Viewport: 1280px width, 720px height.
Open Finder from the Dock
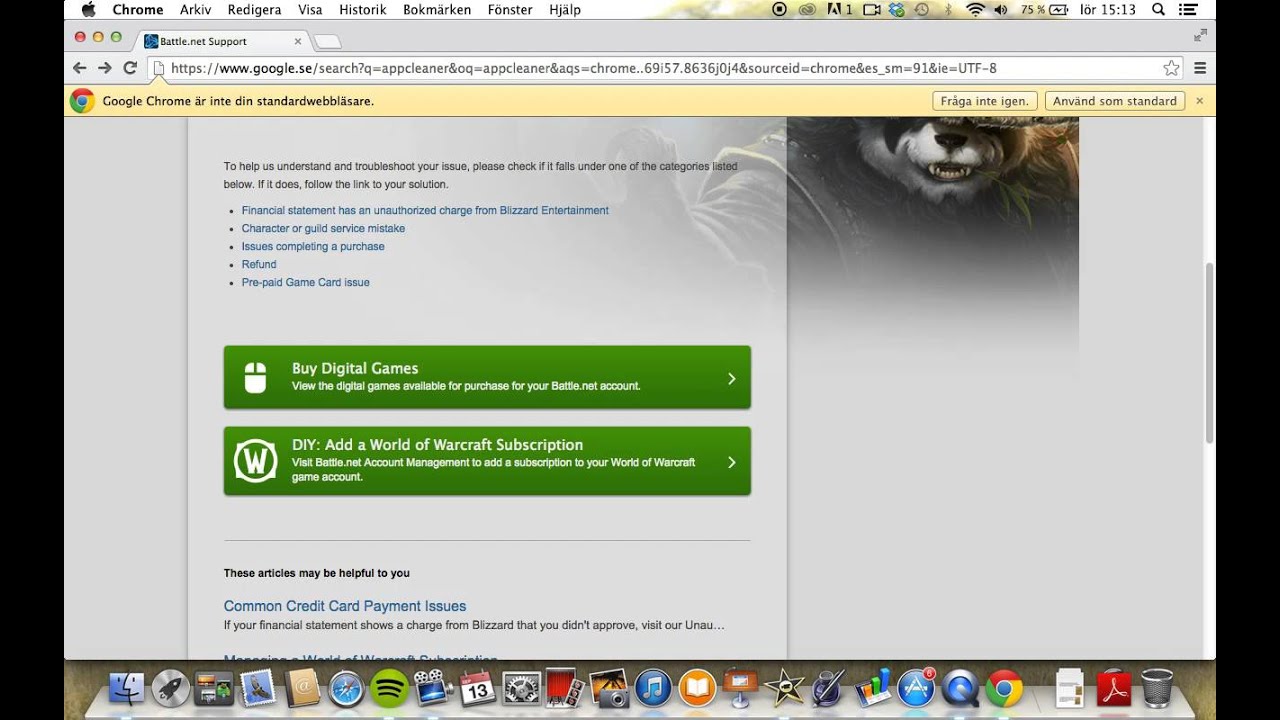(x=127, y=689)
